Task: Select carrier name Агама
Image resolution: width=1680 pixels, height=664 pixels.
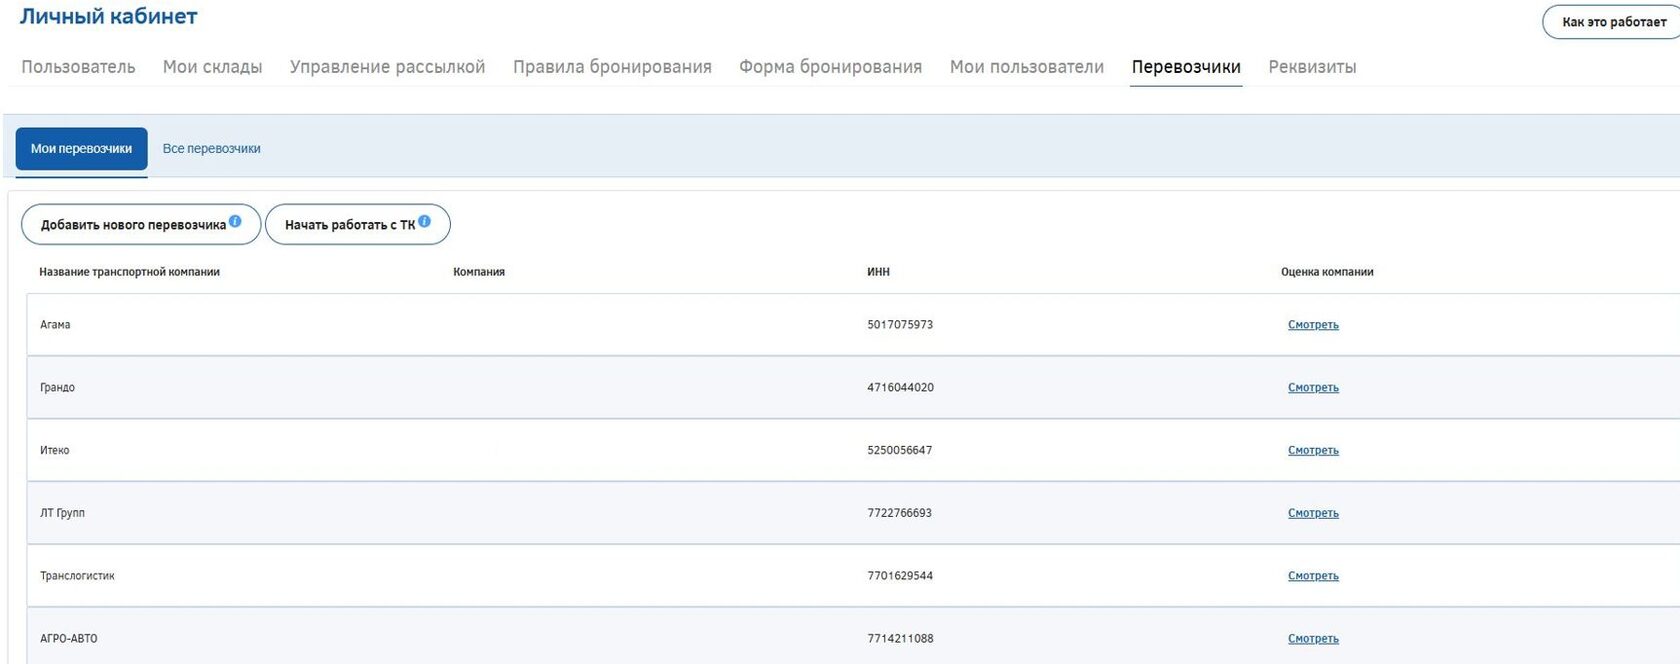Action: tap(55, 325)
